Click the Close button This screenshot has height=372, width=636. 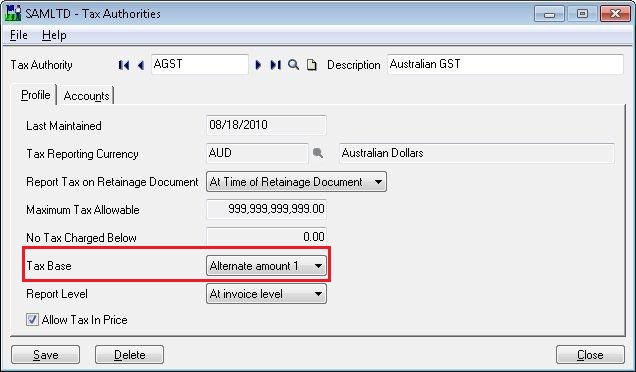pos(590,355)
